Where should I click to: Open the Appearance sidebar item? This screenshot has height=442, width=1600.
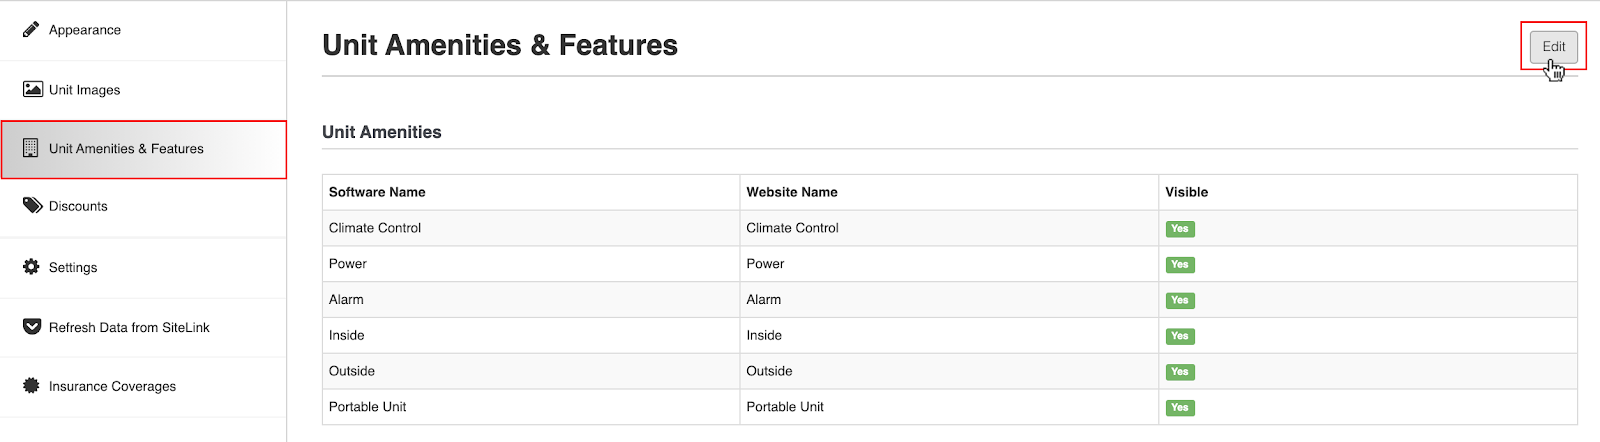pyautogui.click(x=143, y=30)
